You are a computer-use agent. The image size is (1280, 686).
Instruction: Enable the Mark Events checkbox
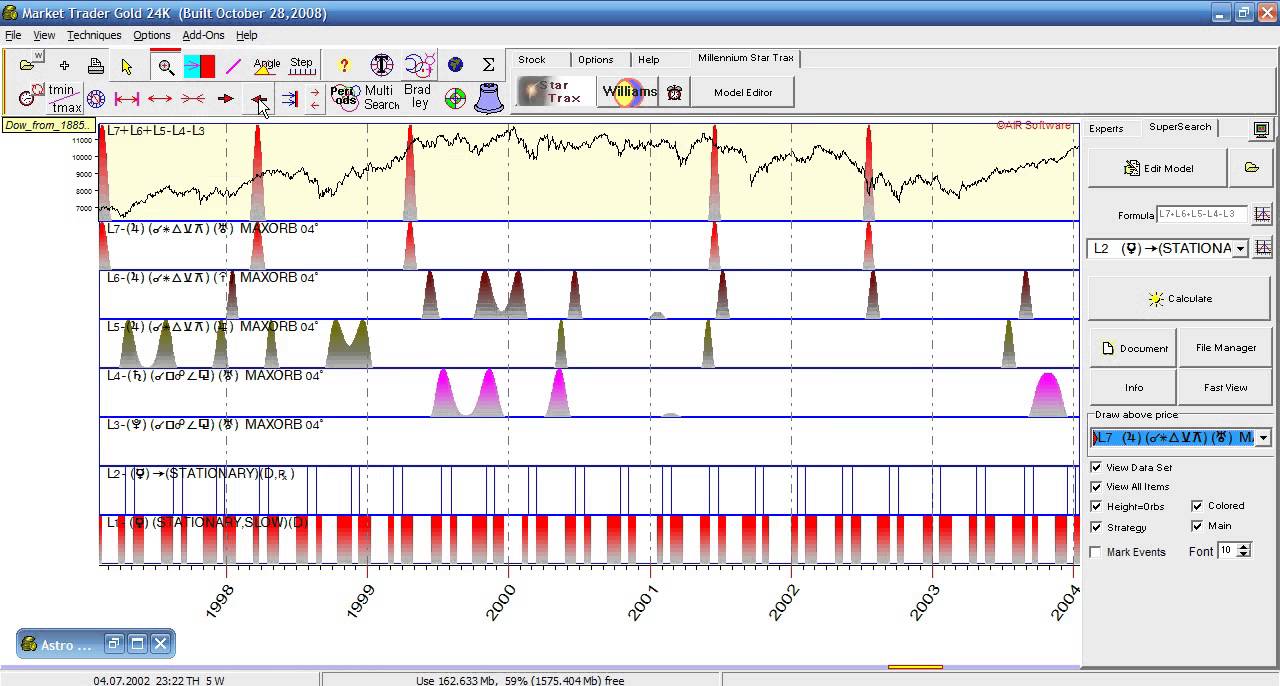pyautogui.click(x=1096, y=552)
